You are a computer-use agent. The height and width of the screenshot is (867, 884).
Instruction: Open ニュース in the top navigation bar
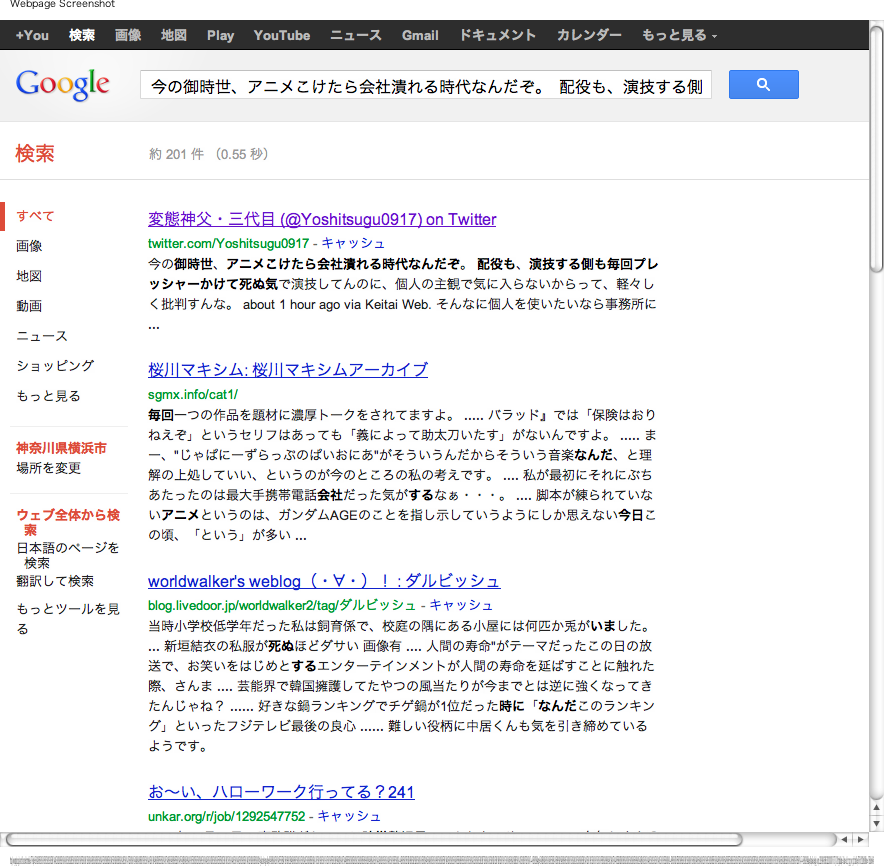pos(356,36)
